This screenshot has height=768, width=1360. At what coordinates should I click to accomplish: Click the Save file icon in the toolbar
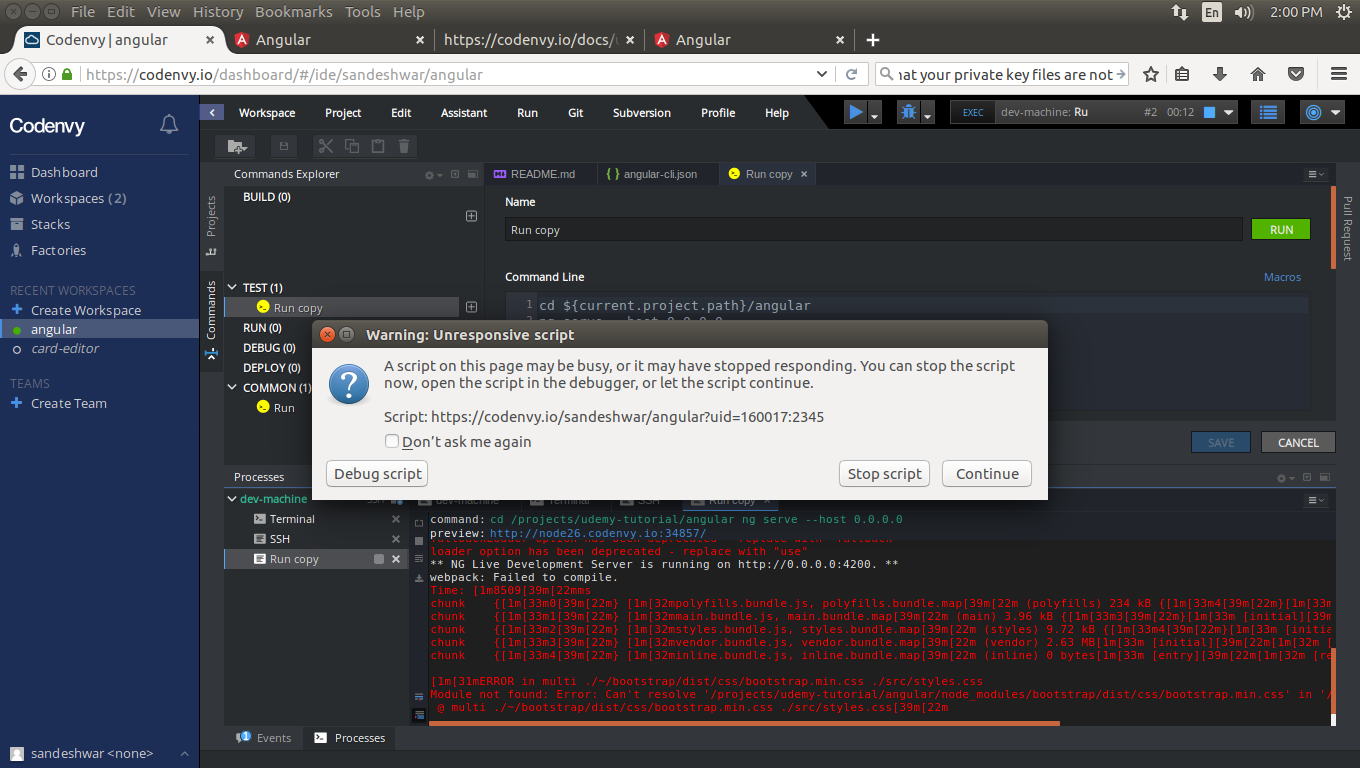click(283, 146)
